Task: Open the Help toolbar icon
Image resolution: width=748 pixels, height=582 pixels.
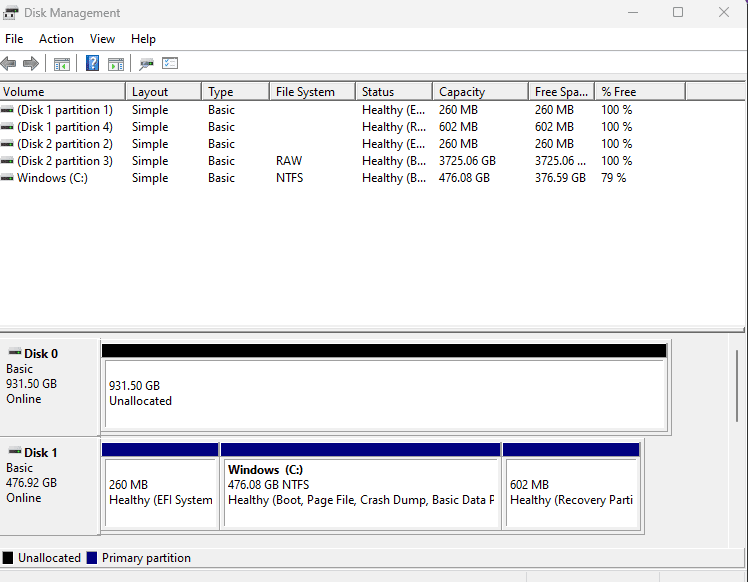Action: (93, 63)
